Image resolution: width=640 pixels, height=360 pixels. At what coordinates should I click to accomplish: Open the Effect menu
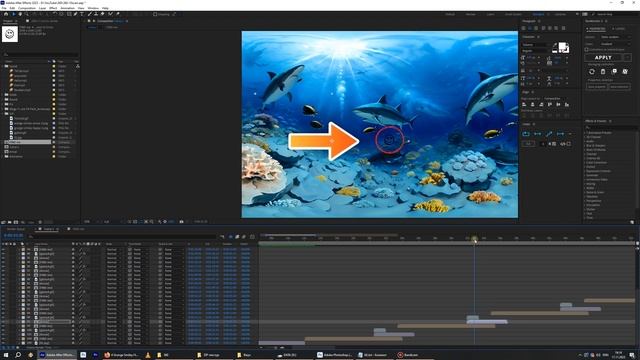(x=53, y=8)
